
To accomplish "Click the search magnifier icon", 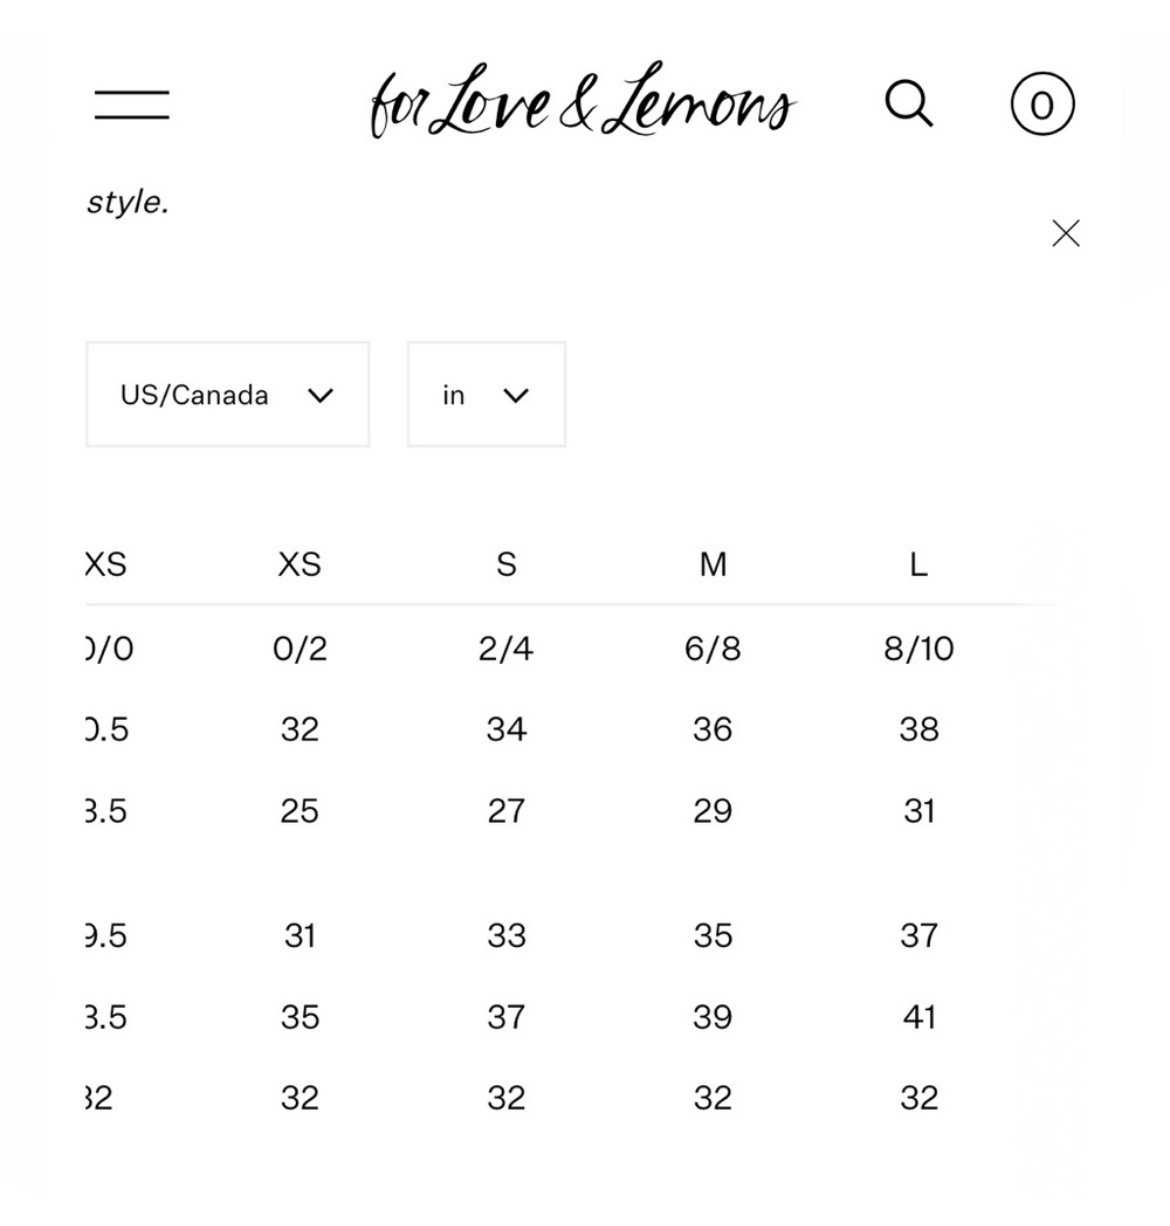I will pos(909,104).
